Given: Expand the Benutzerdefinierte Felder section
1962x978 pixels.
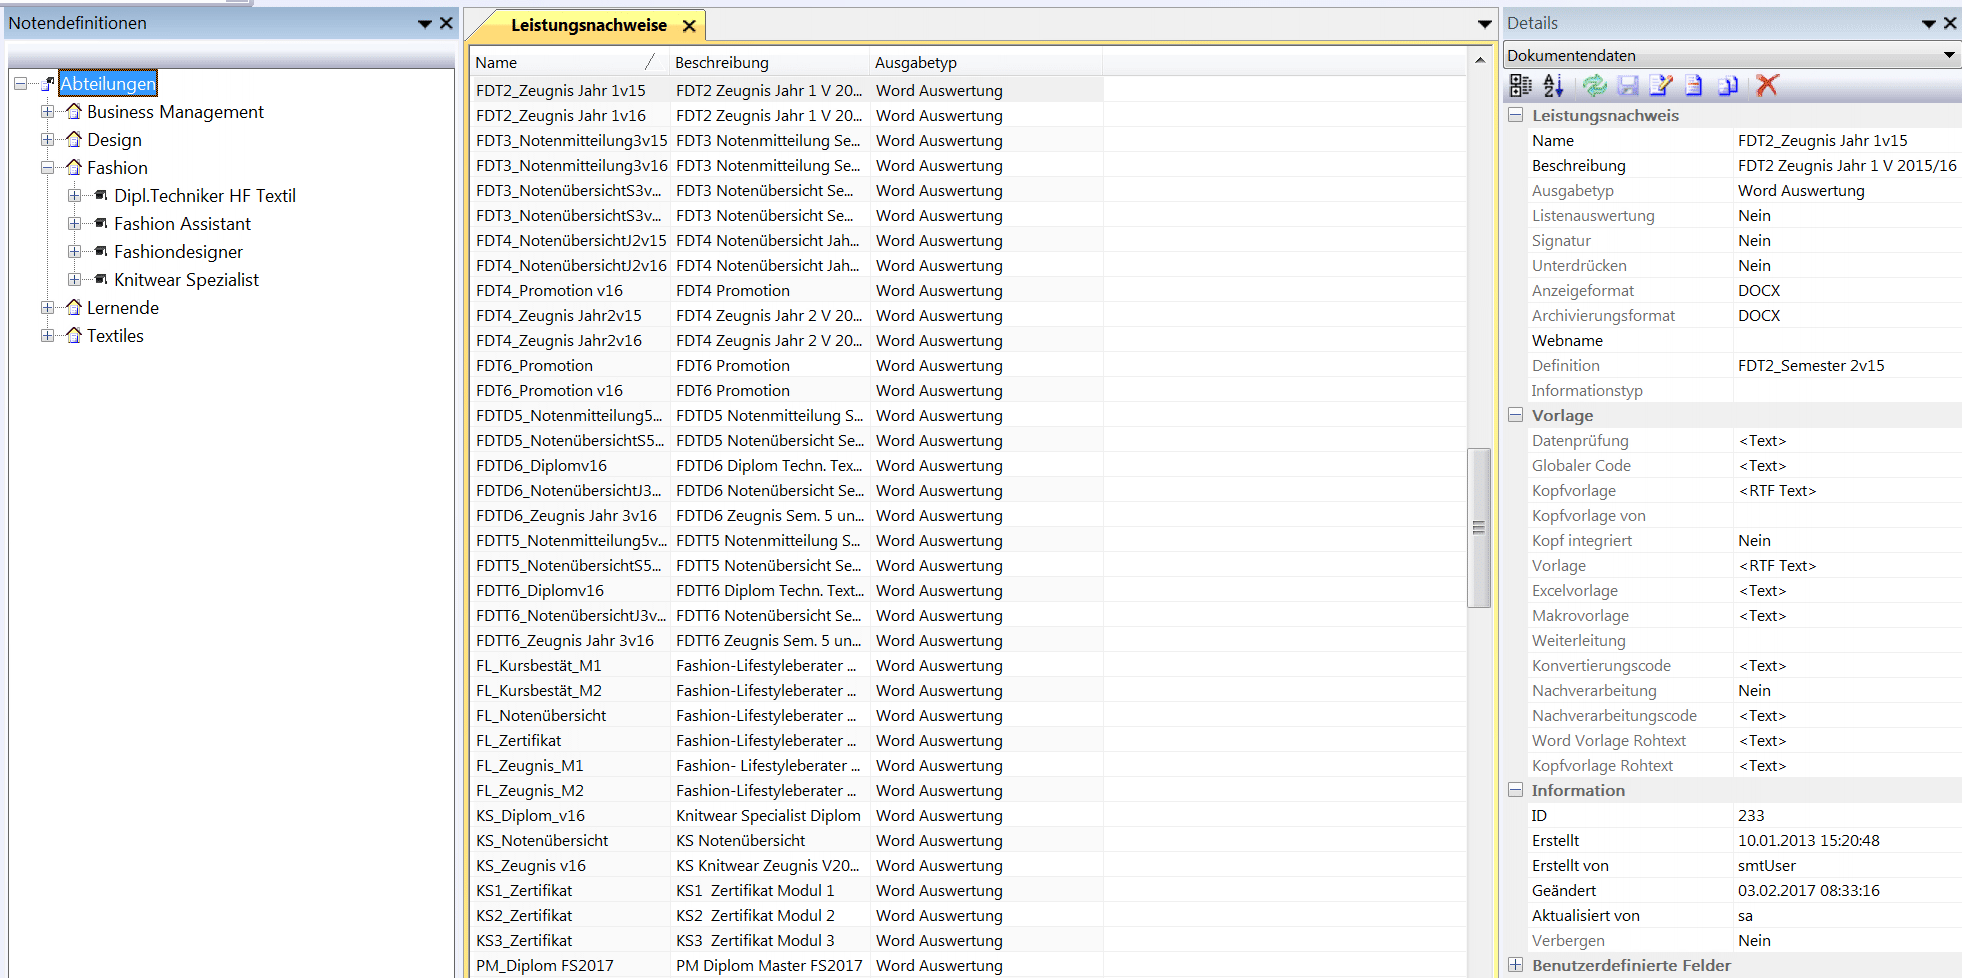Looking at the screenshot, I should click(1516, 965).
